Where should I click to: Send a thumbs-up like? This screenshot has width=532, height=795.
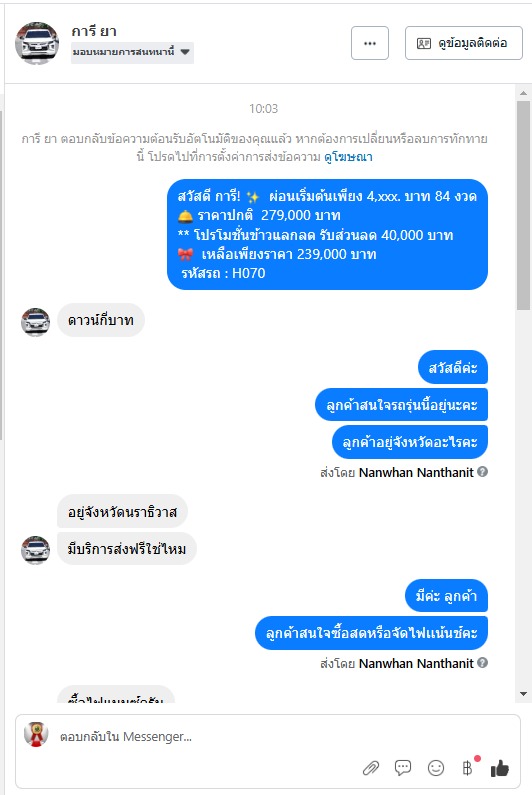click(500, 768)
